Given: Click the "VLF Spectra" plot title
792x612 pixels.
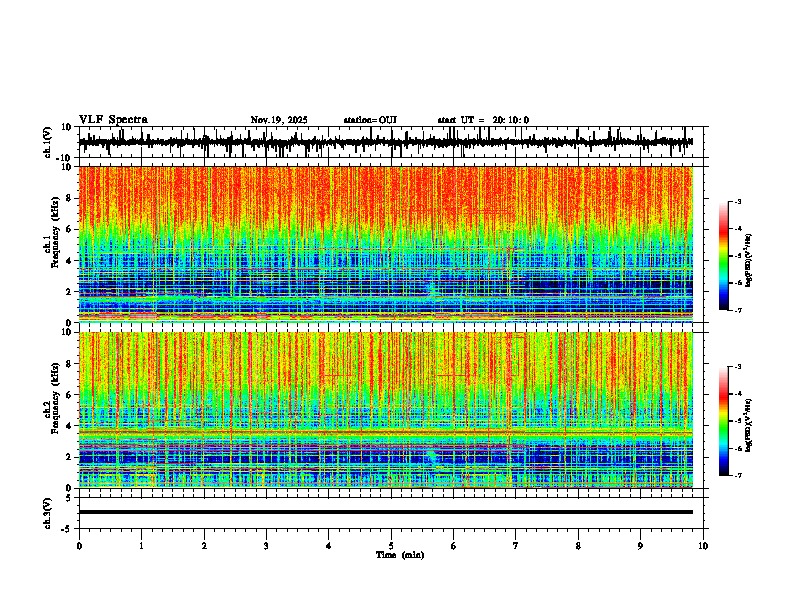Looking at the screenshot, I should tap(113, 120).
